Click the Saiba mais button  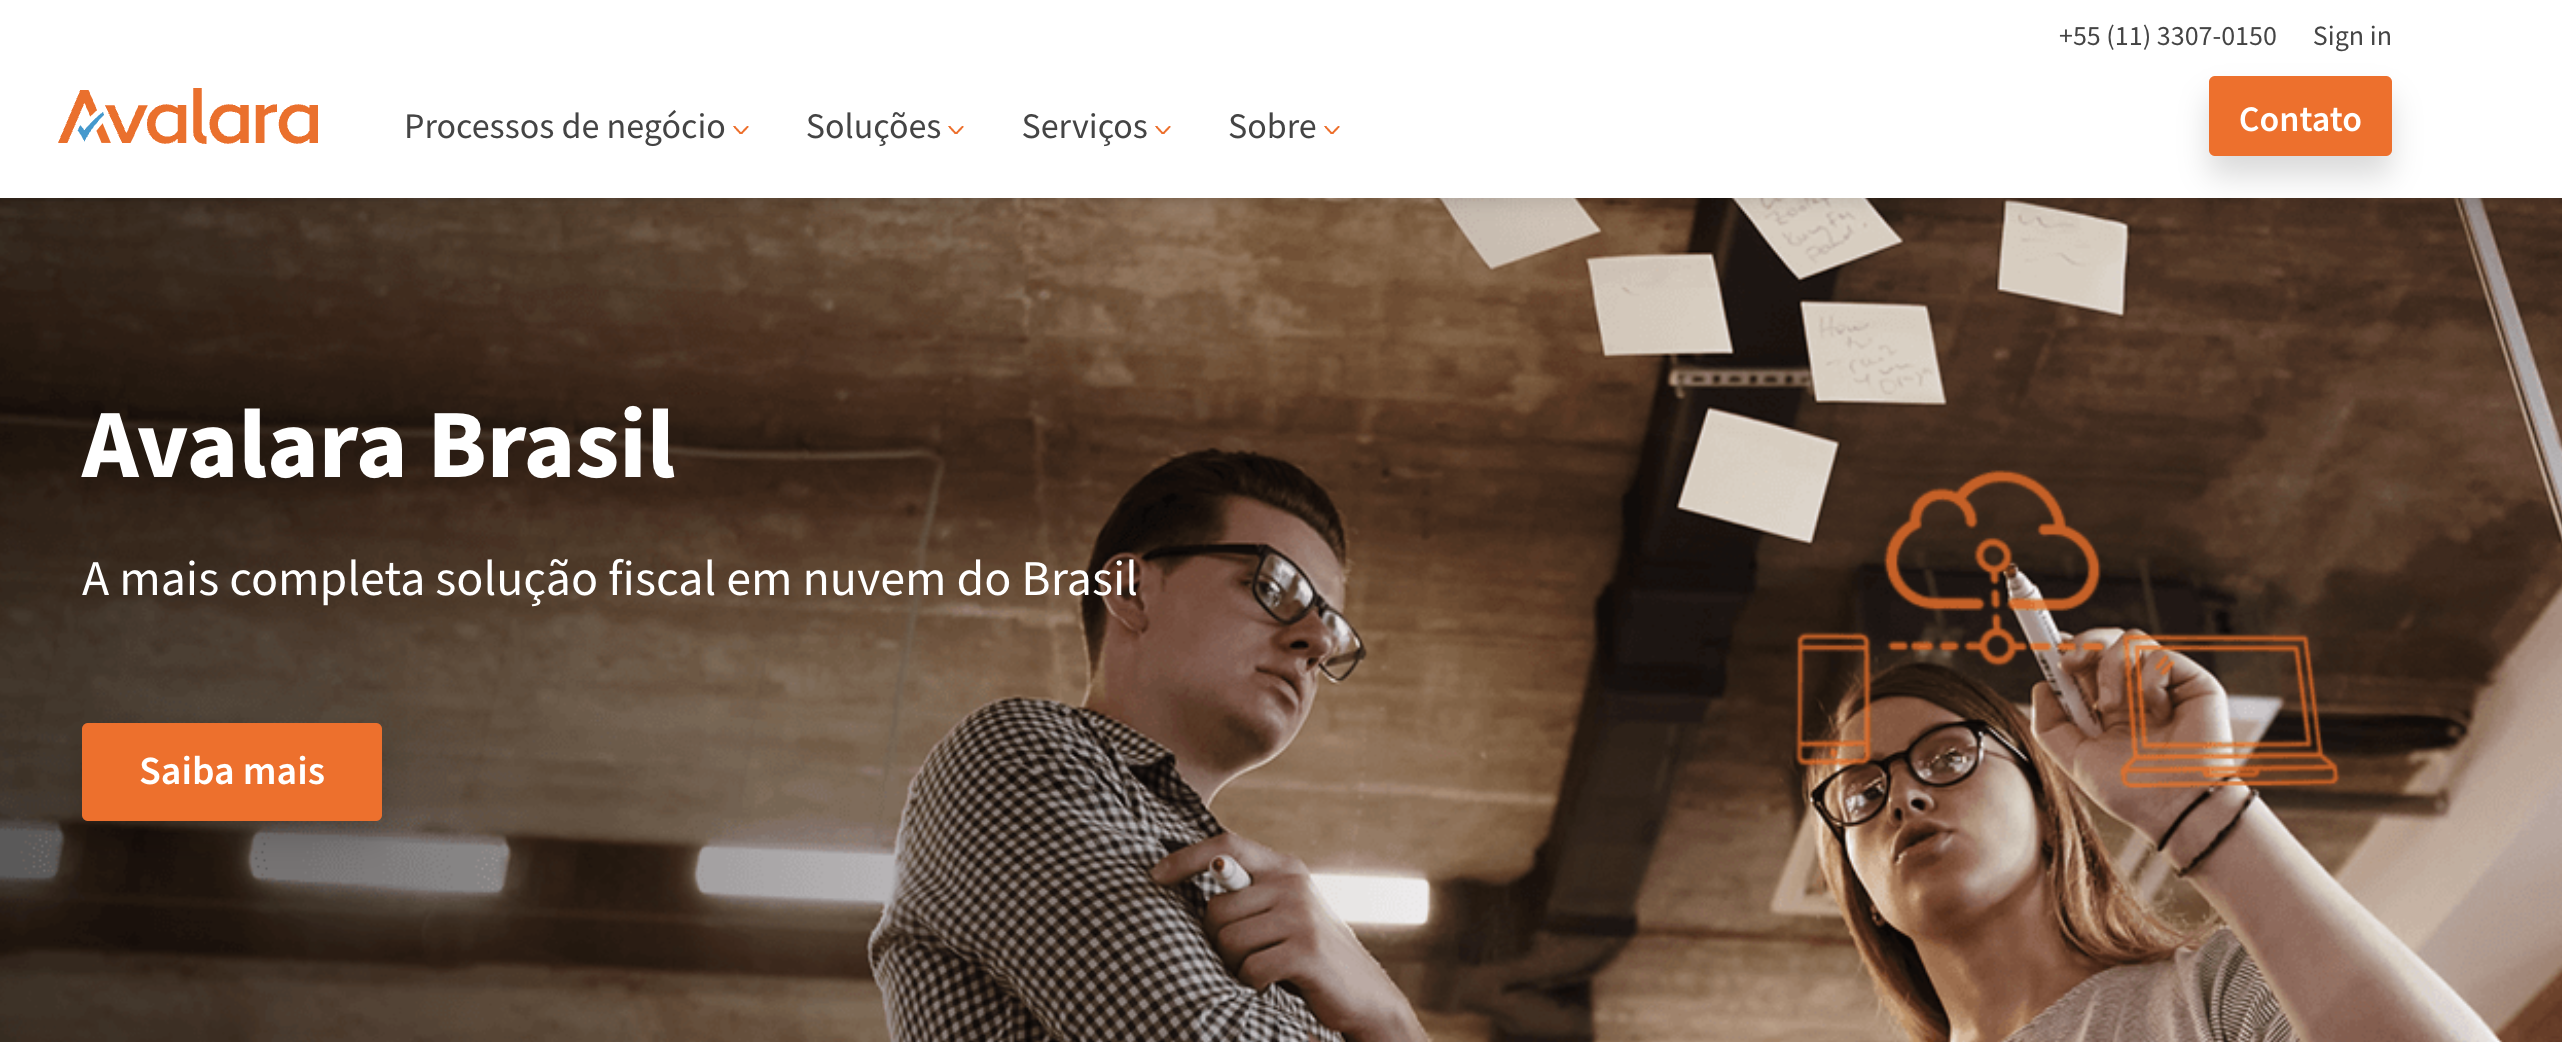[232, 772]
